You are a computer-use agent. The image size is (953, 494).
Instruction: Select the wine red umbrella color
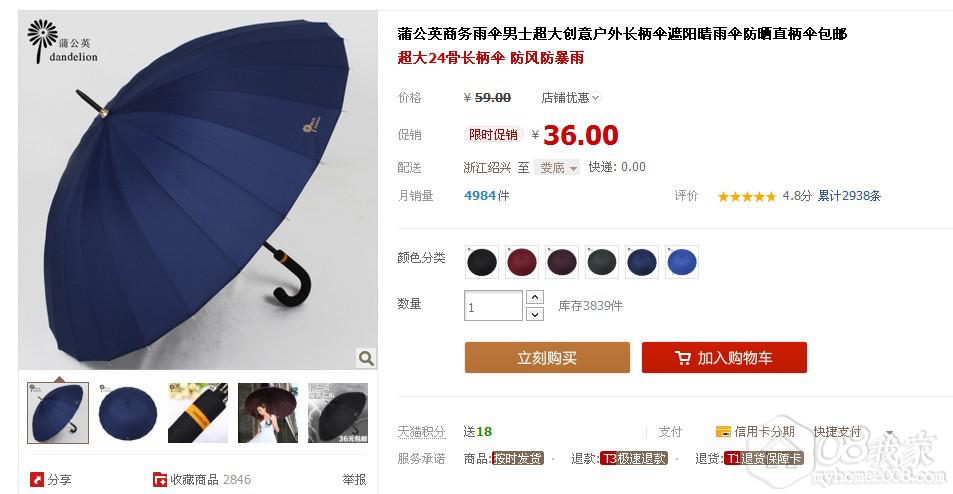coord(522,262)
